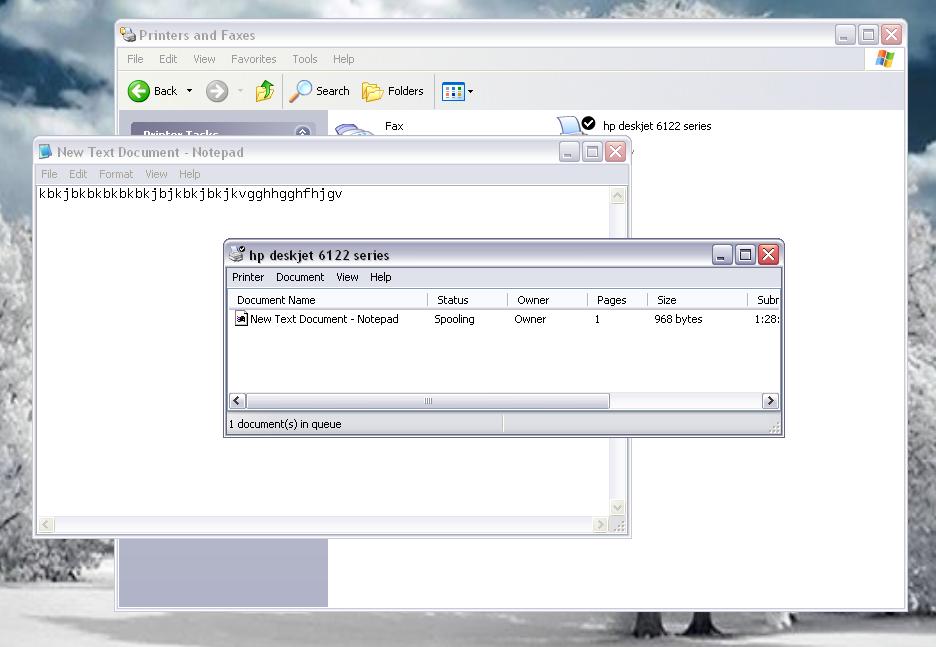Close the Notepad window
Viewport: 936px width, 647px height.
click(x=615, y=152)
